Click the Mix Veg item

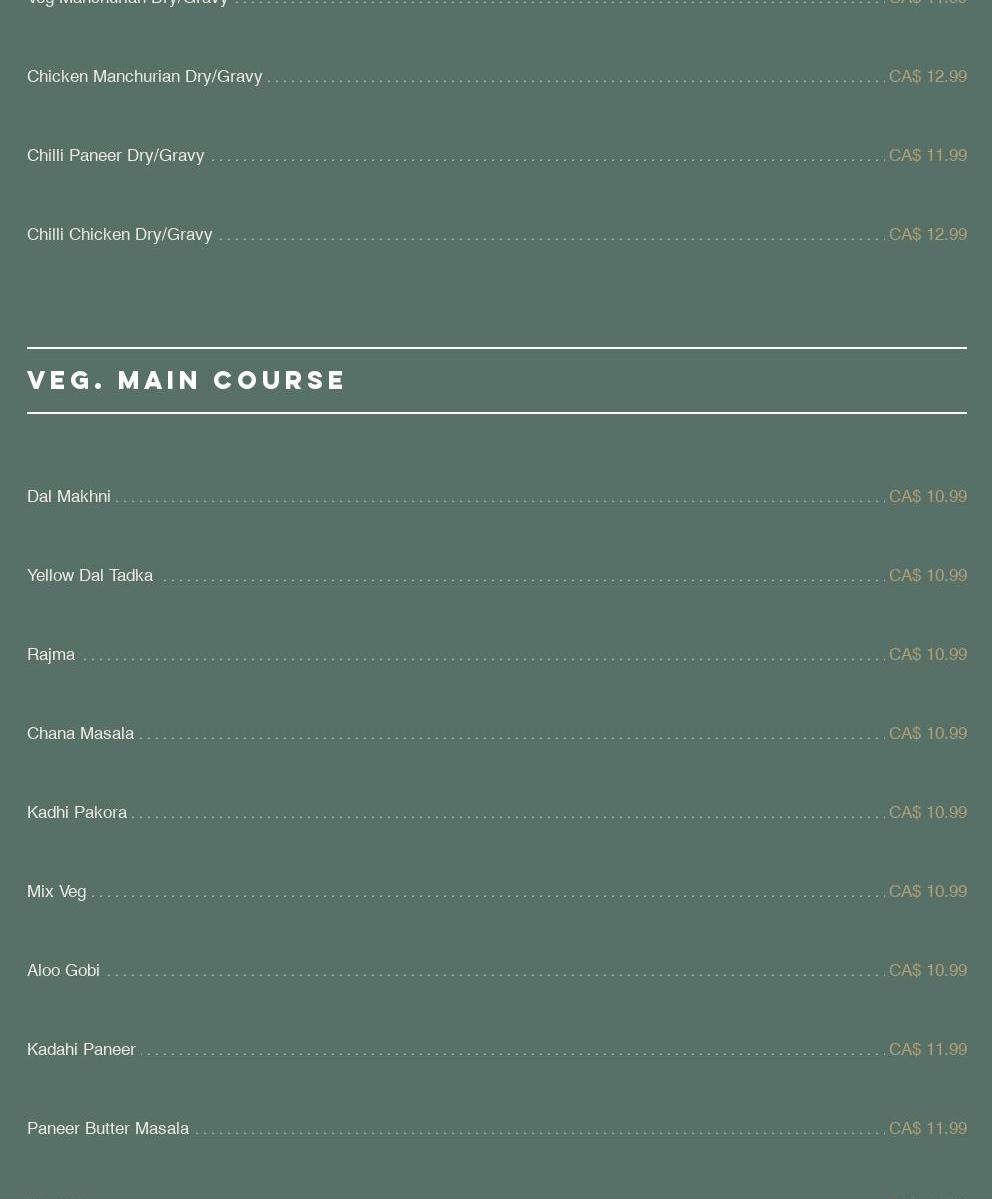(57, 892)
